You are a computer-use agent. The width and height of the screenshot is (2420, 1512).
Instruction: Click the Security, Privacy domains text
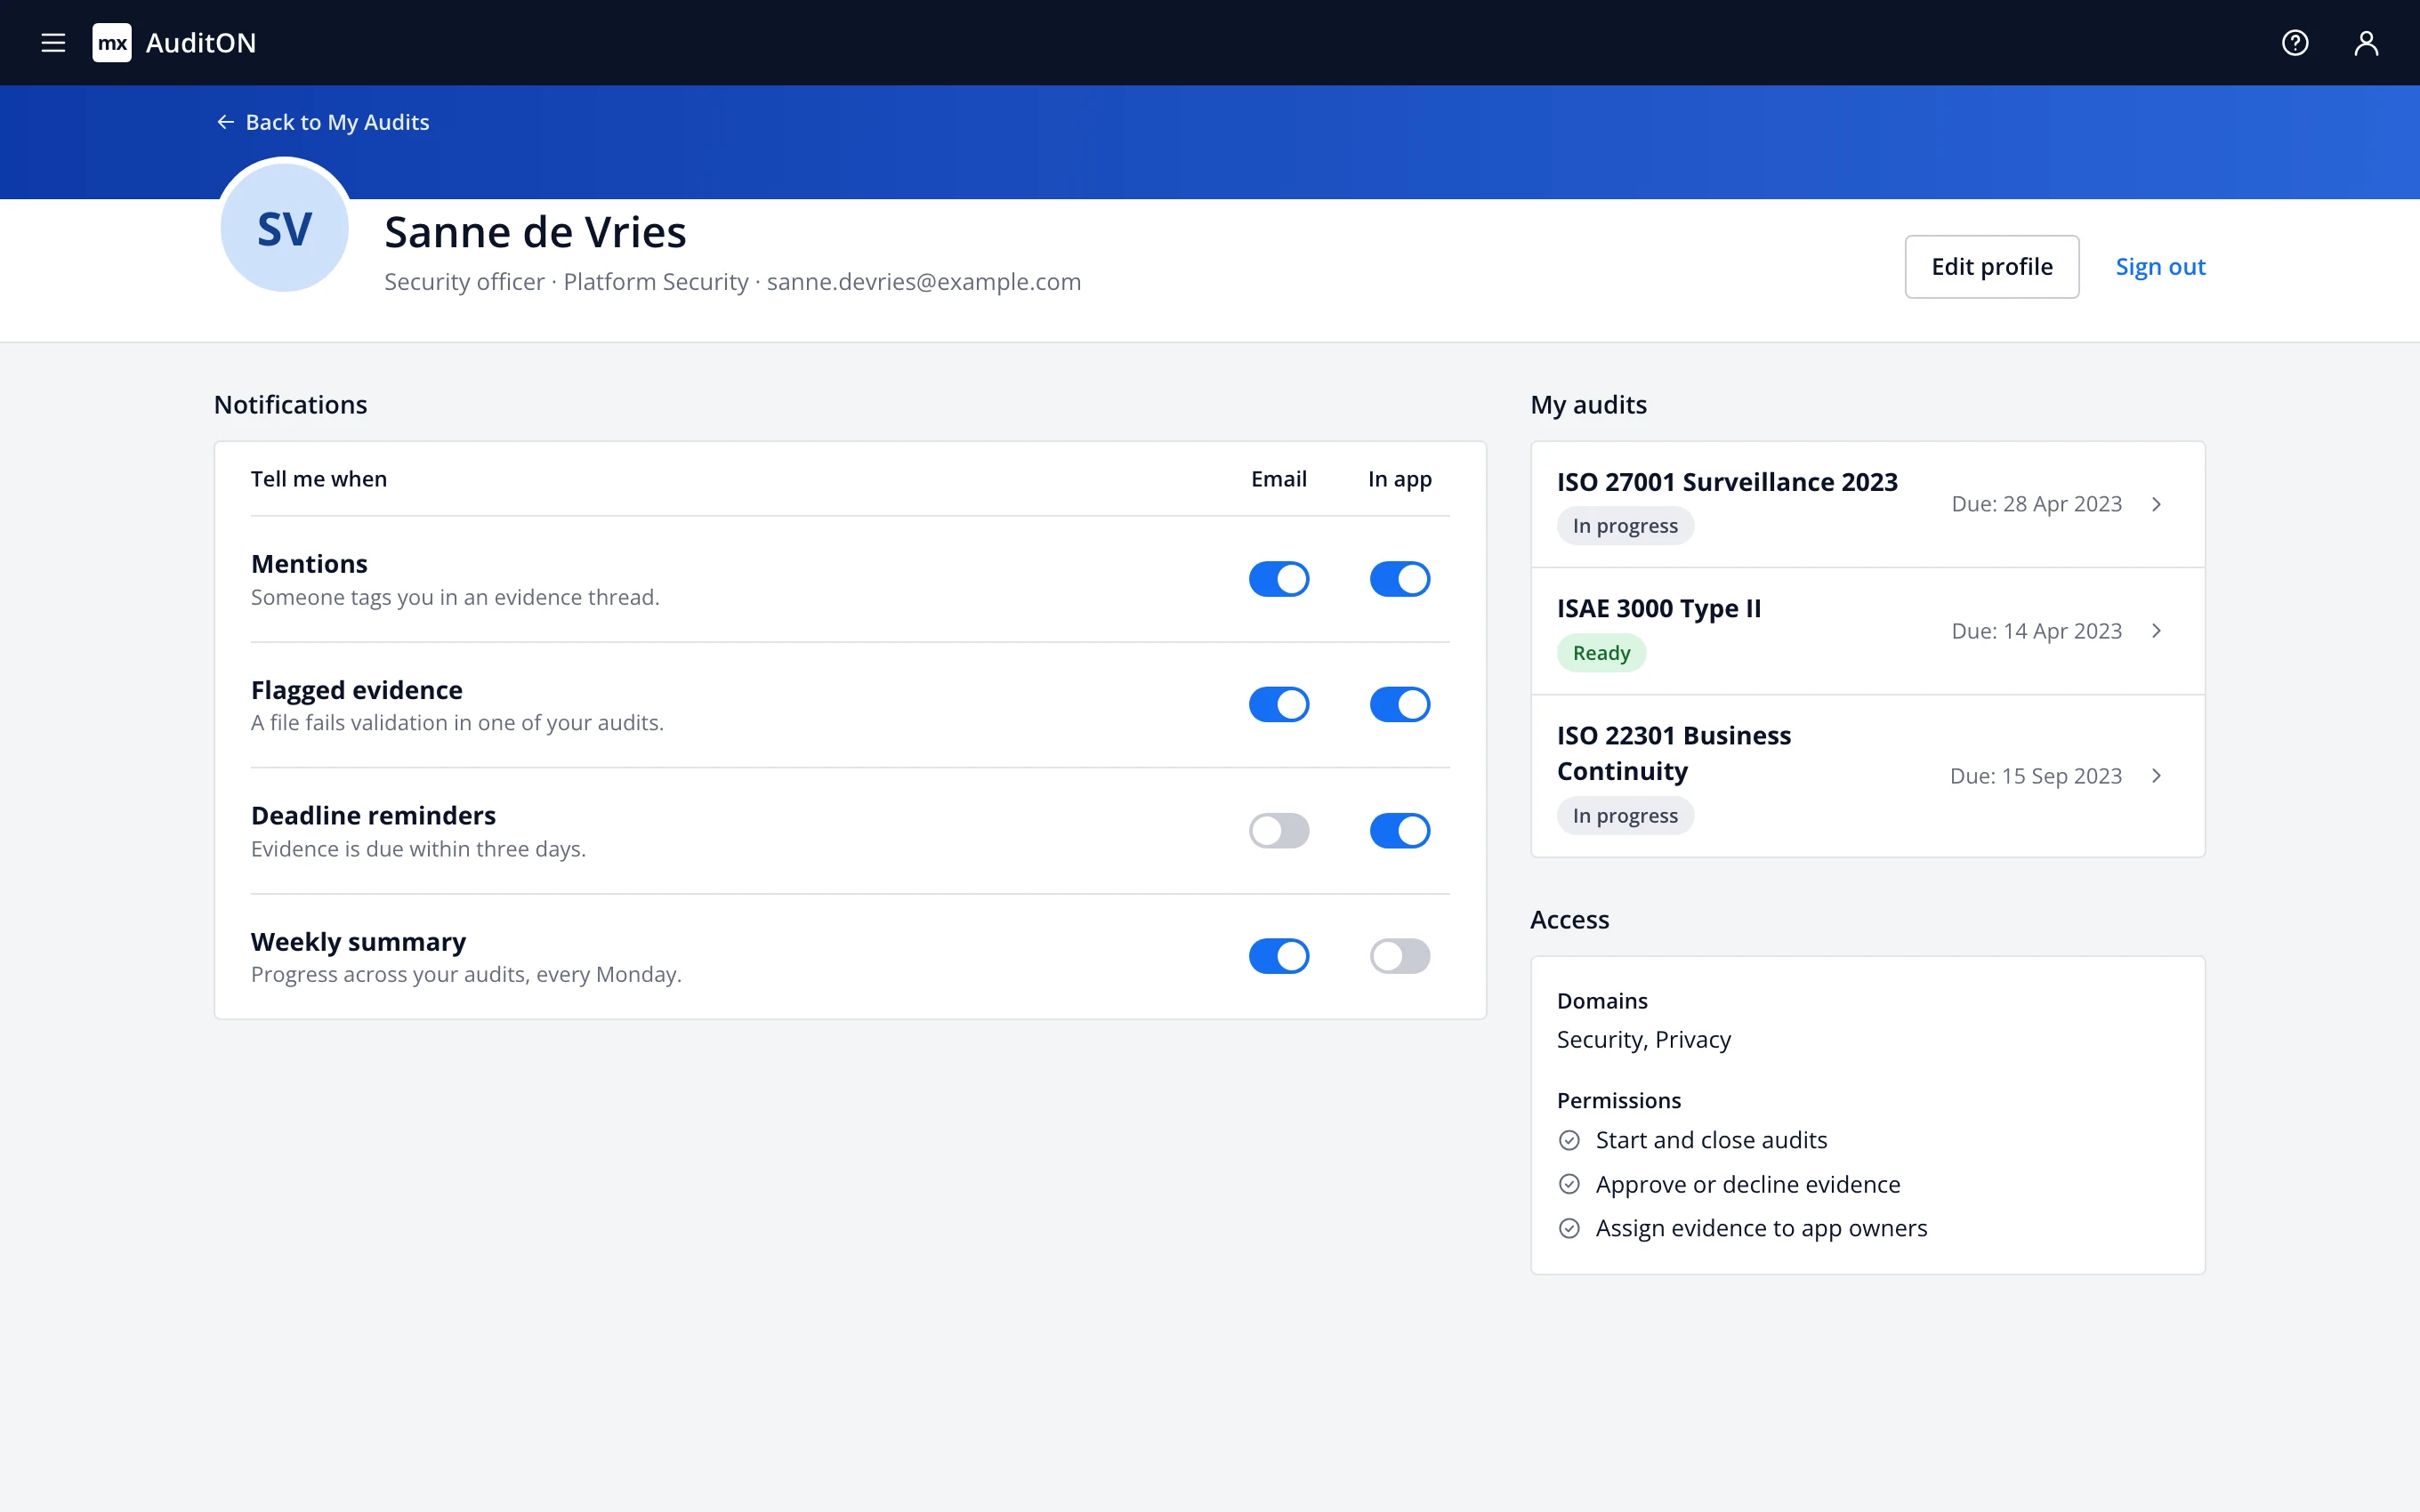click(x=1644, y=1040)
